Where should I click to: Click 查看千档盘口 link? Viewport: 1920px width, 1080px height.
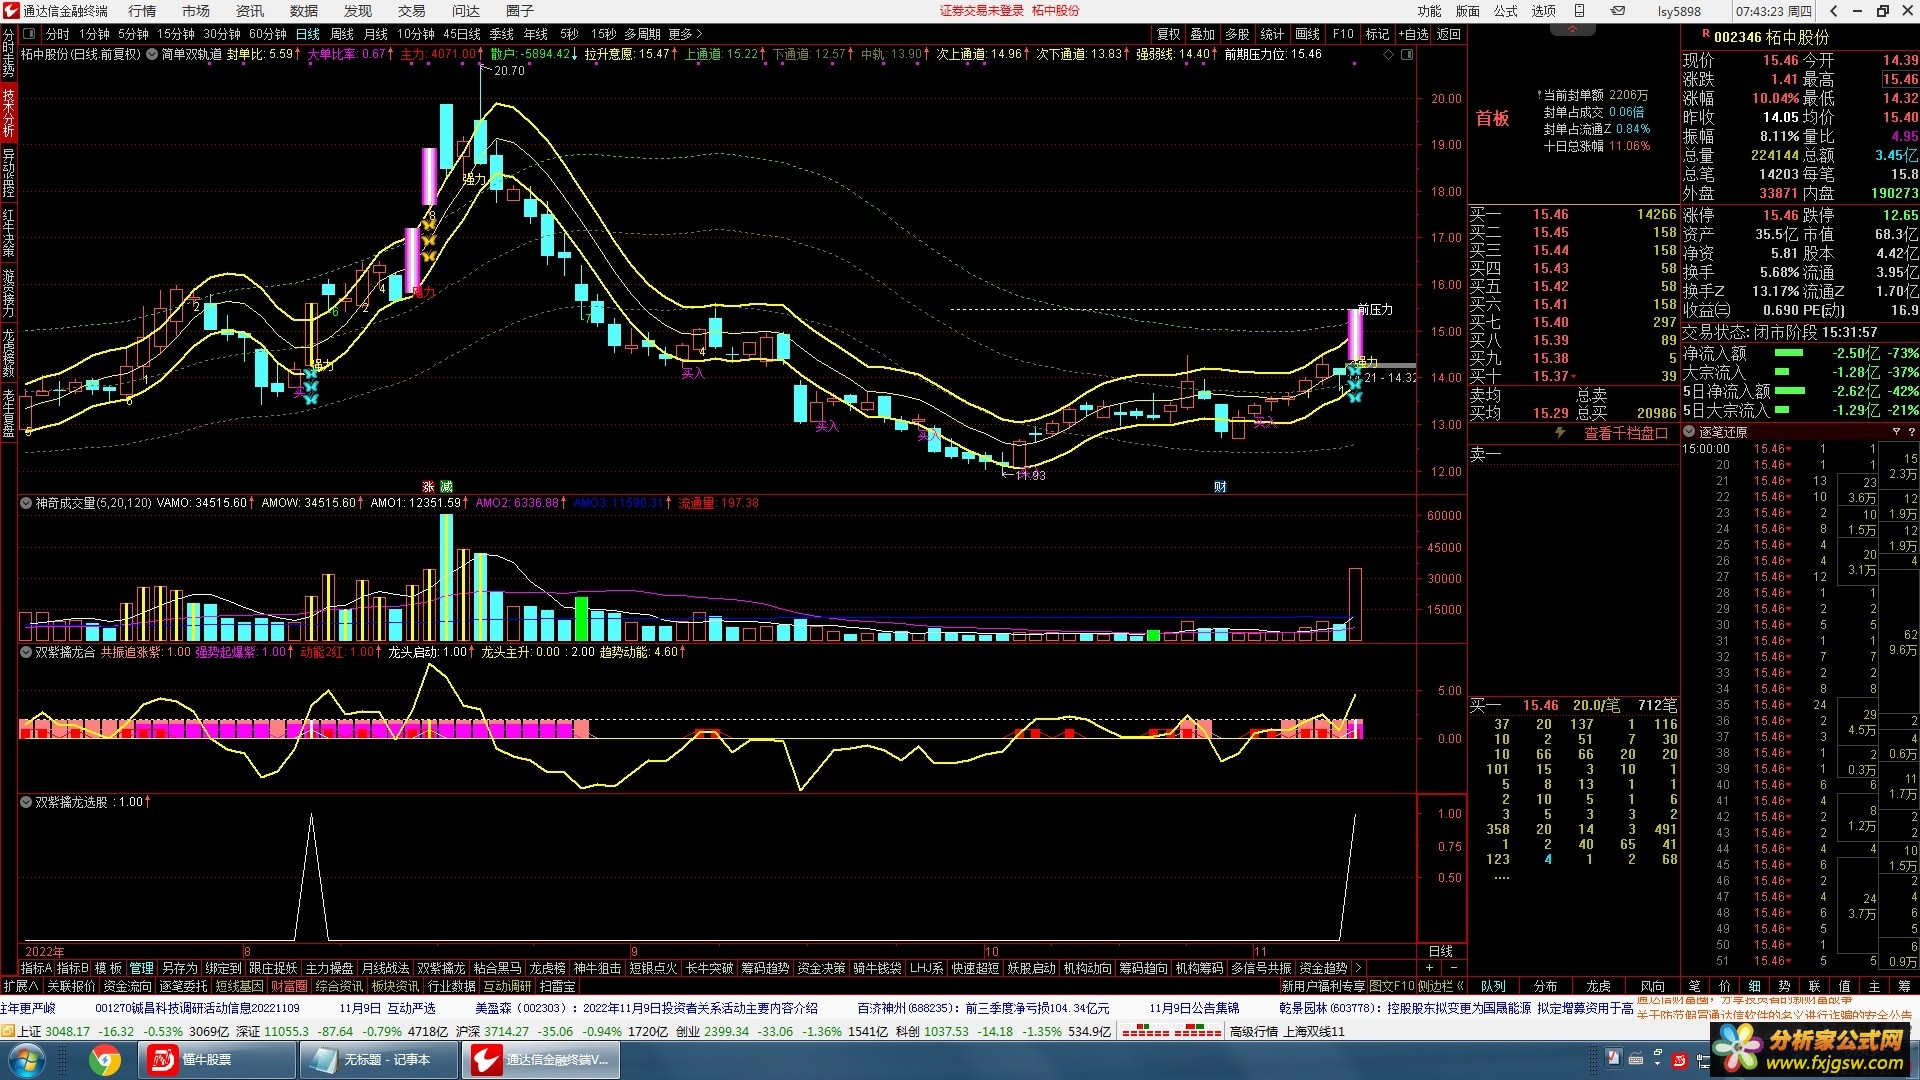(1626, 433)
